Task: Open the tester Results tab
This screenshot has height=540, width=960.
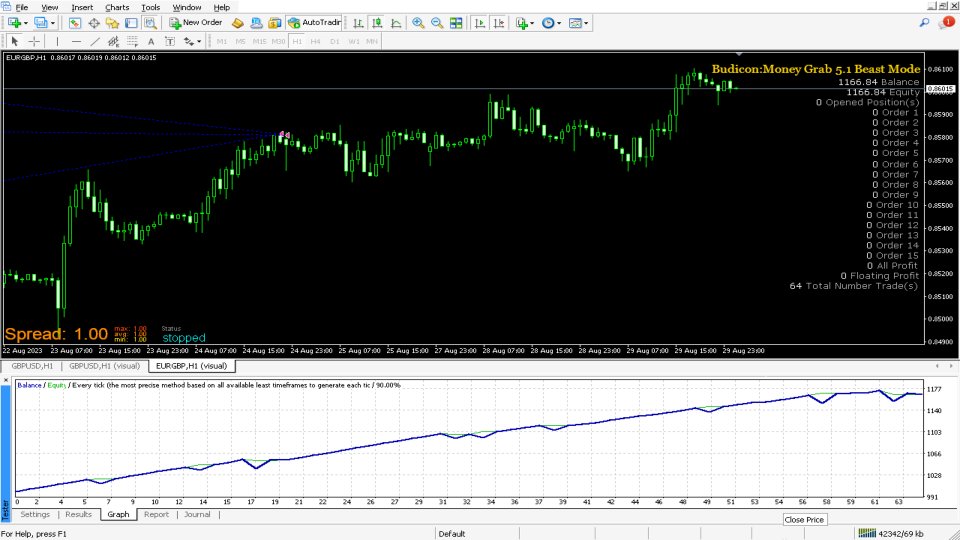Action: click(x=78, y=514)
